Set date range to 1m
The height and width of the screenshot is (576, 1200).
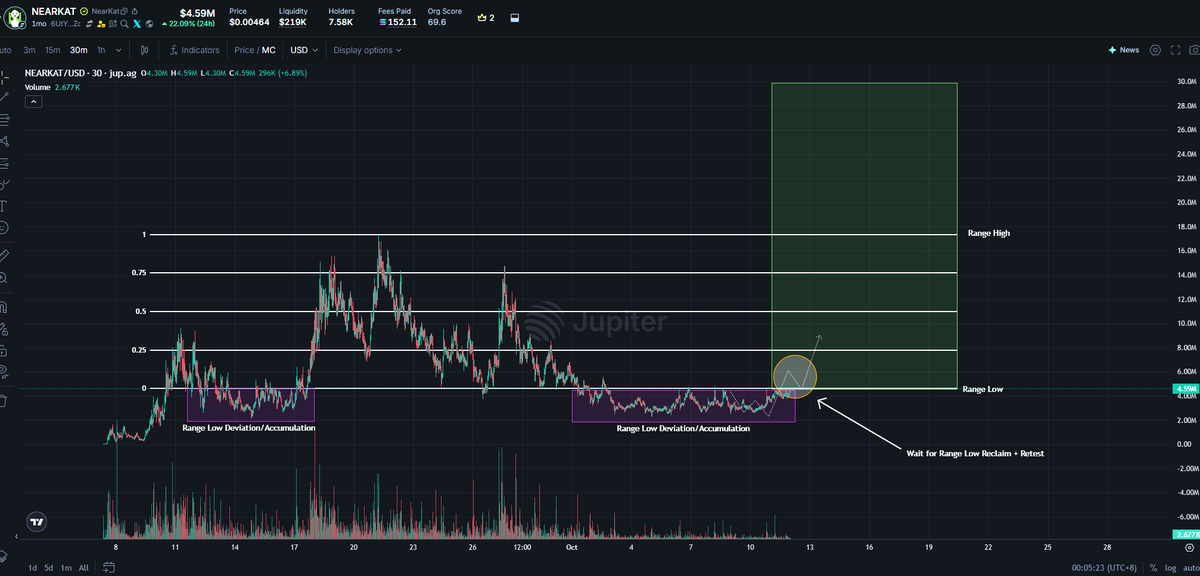tap(65, 567)
